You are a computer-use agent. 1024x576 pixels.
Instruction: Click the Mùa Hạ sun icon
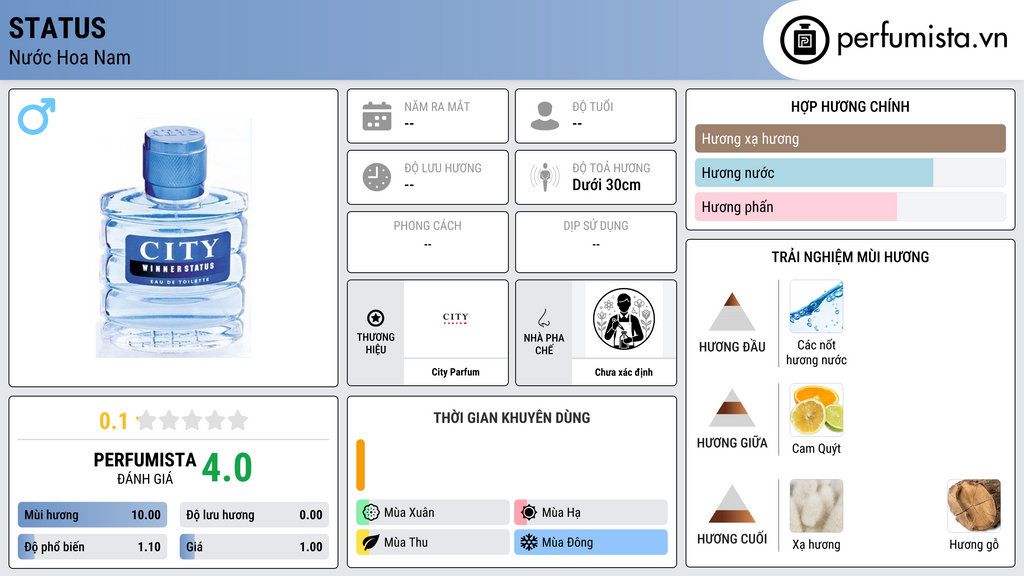528,513
